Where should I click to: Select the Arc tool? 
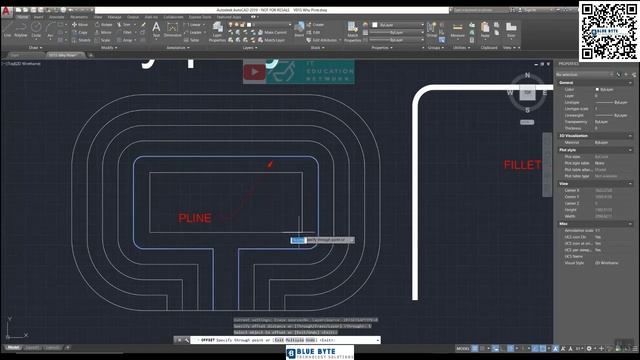(50, 29)
